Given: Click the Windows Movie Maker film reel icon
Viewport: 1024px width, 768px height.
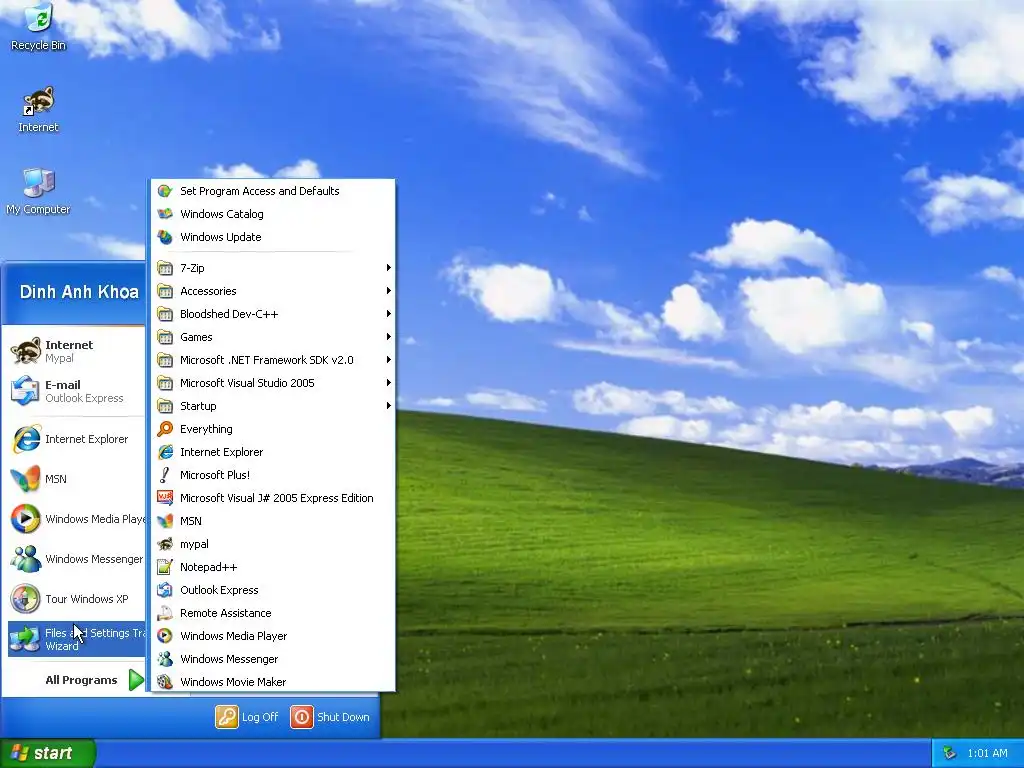Looking at the screenshot, I should pos(165,681).
